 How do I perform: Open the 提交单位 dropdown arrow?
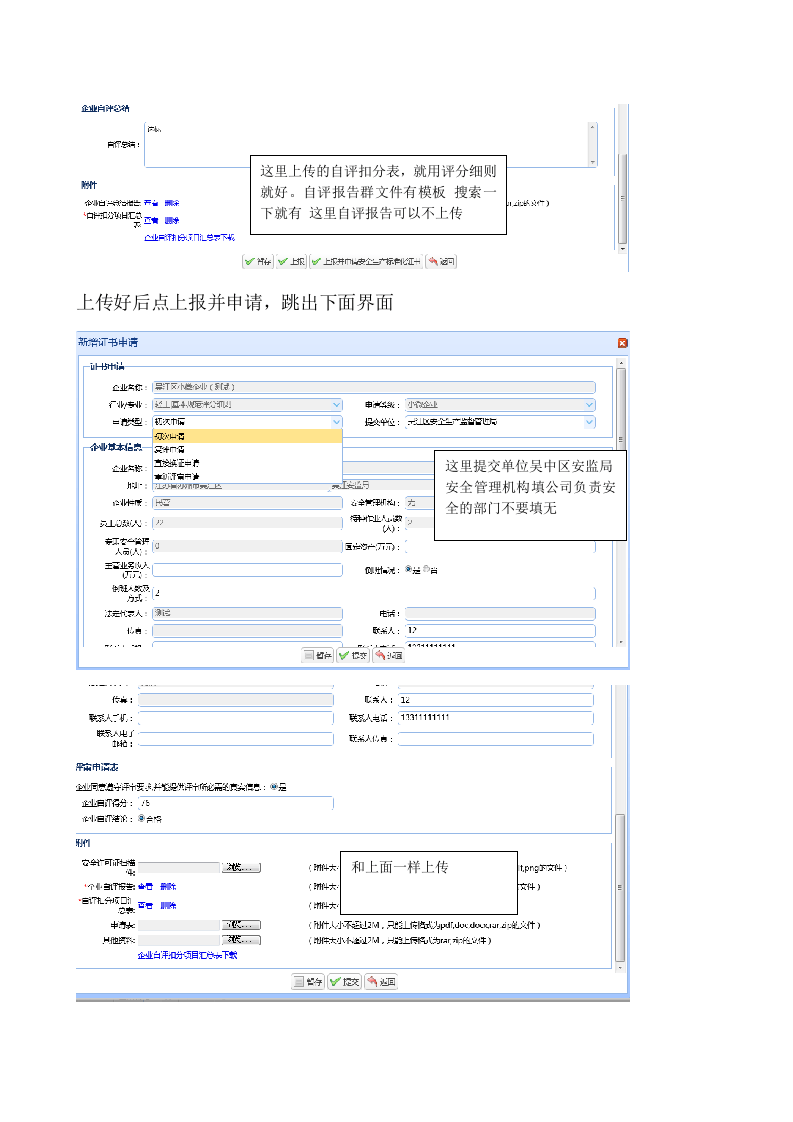(590, 422)
